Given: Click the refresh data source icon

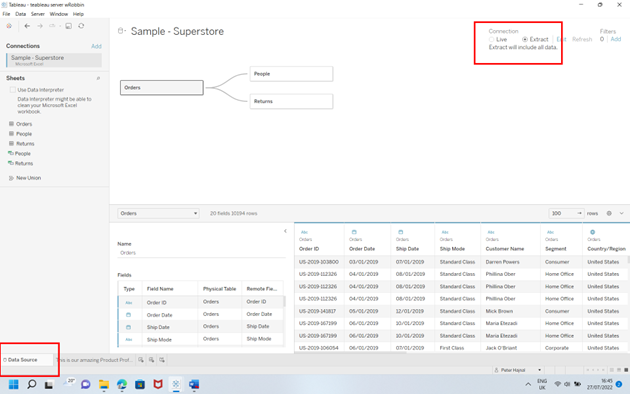Looking at the screenshot, I should tap(81, 26).
